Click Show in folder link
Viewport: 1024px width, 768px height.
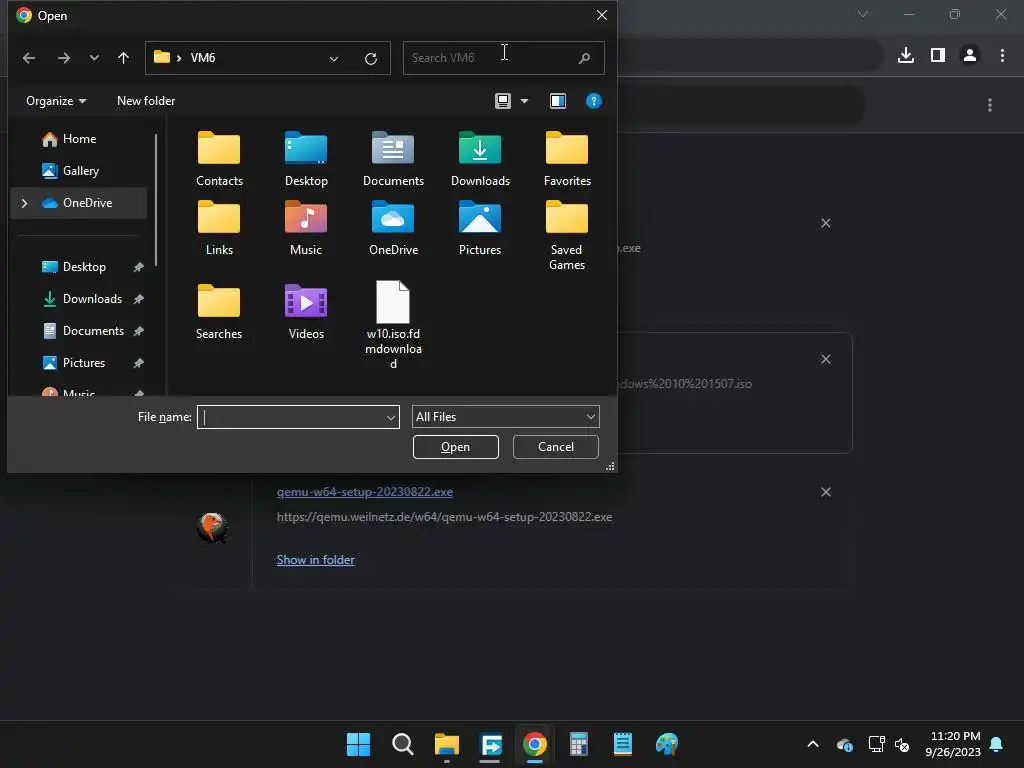pyautogui.click(x=315, y=560)
